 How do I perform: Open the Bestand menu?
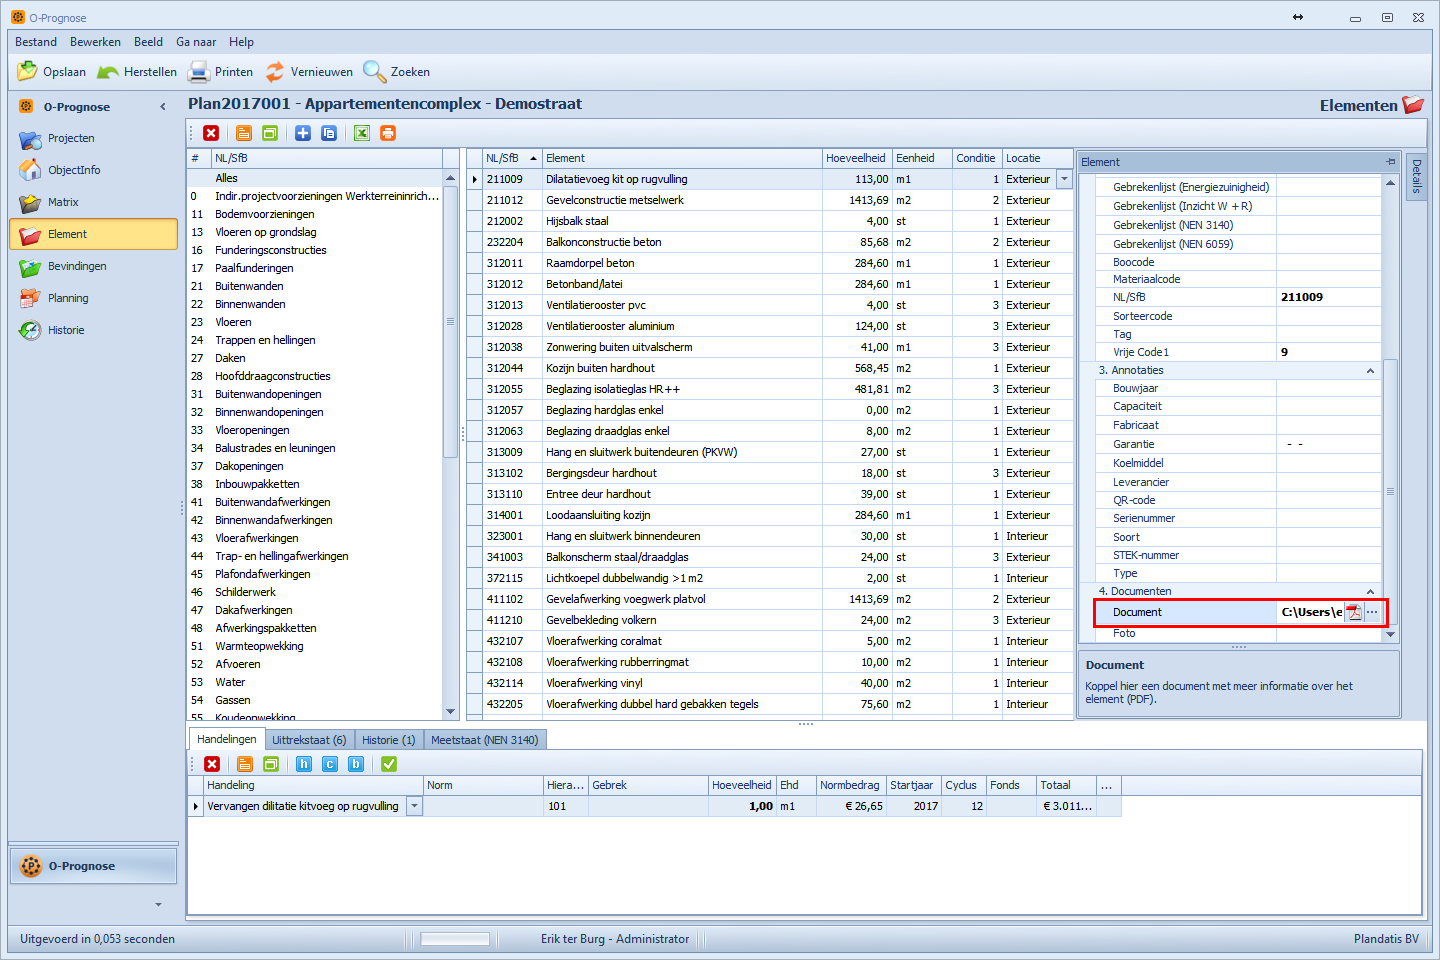coord(36,42)
